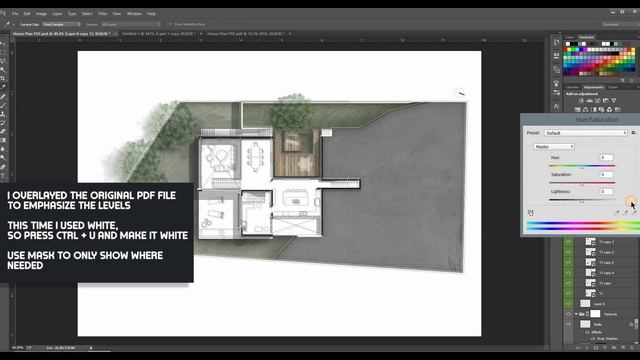Toggle visibility of Walls layer
Screen dimensions: 640x360
(x=568, y=324)
